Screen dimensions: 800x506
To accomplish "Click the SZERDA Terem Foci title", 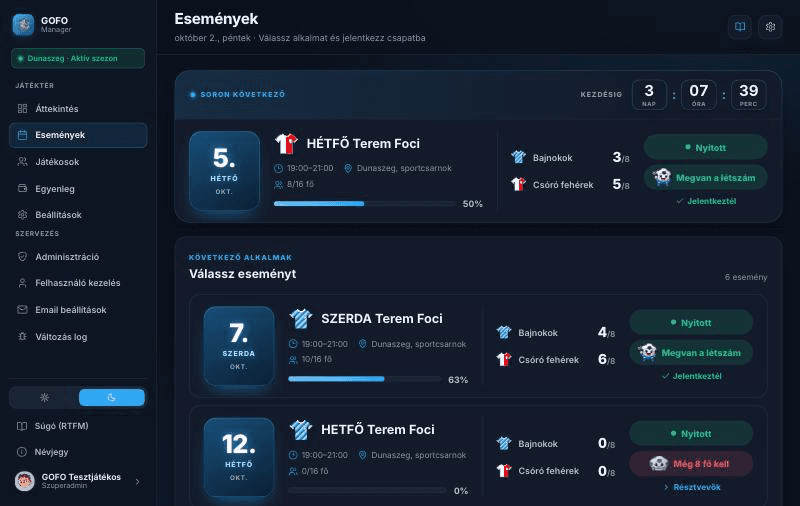I will click(382, 319).
